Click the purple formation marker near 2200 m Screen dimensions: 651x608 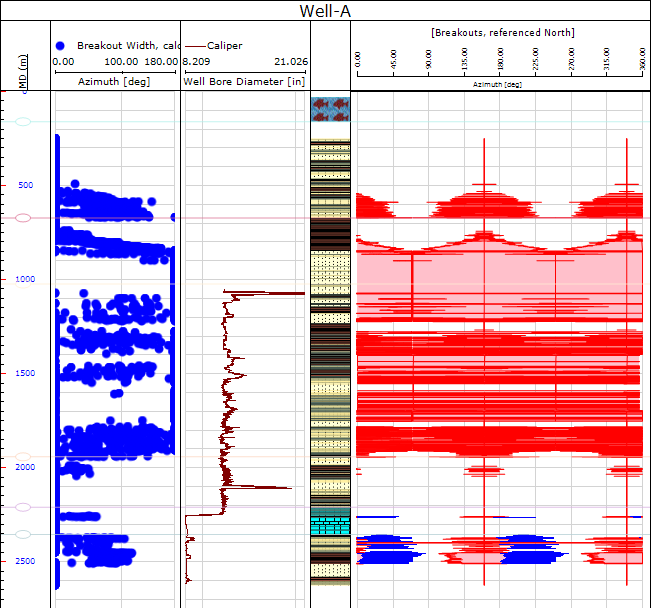point(24,507)
